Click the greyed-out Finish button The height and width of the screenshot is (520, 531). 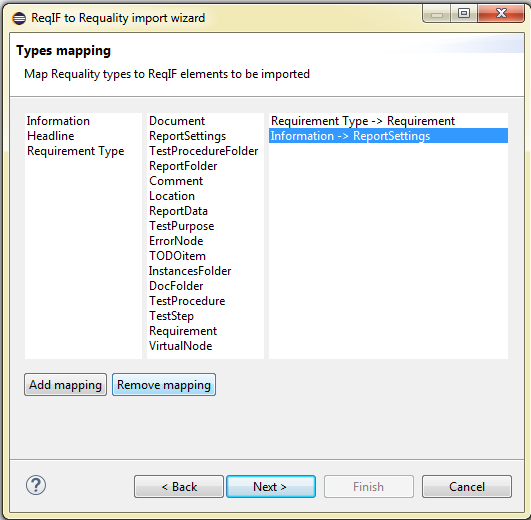[x=369, y=486]
